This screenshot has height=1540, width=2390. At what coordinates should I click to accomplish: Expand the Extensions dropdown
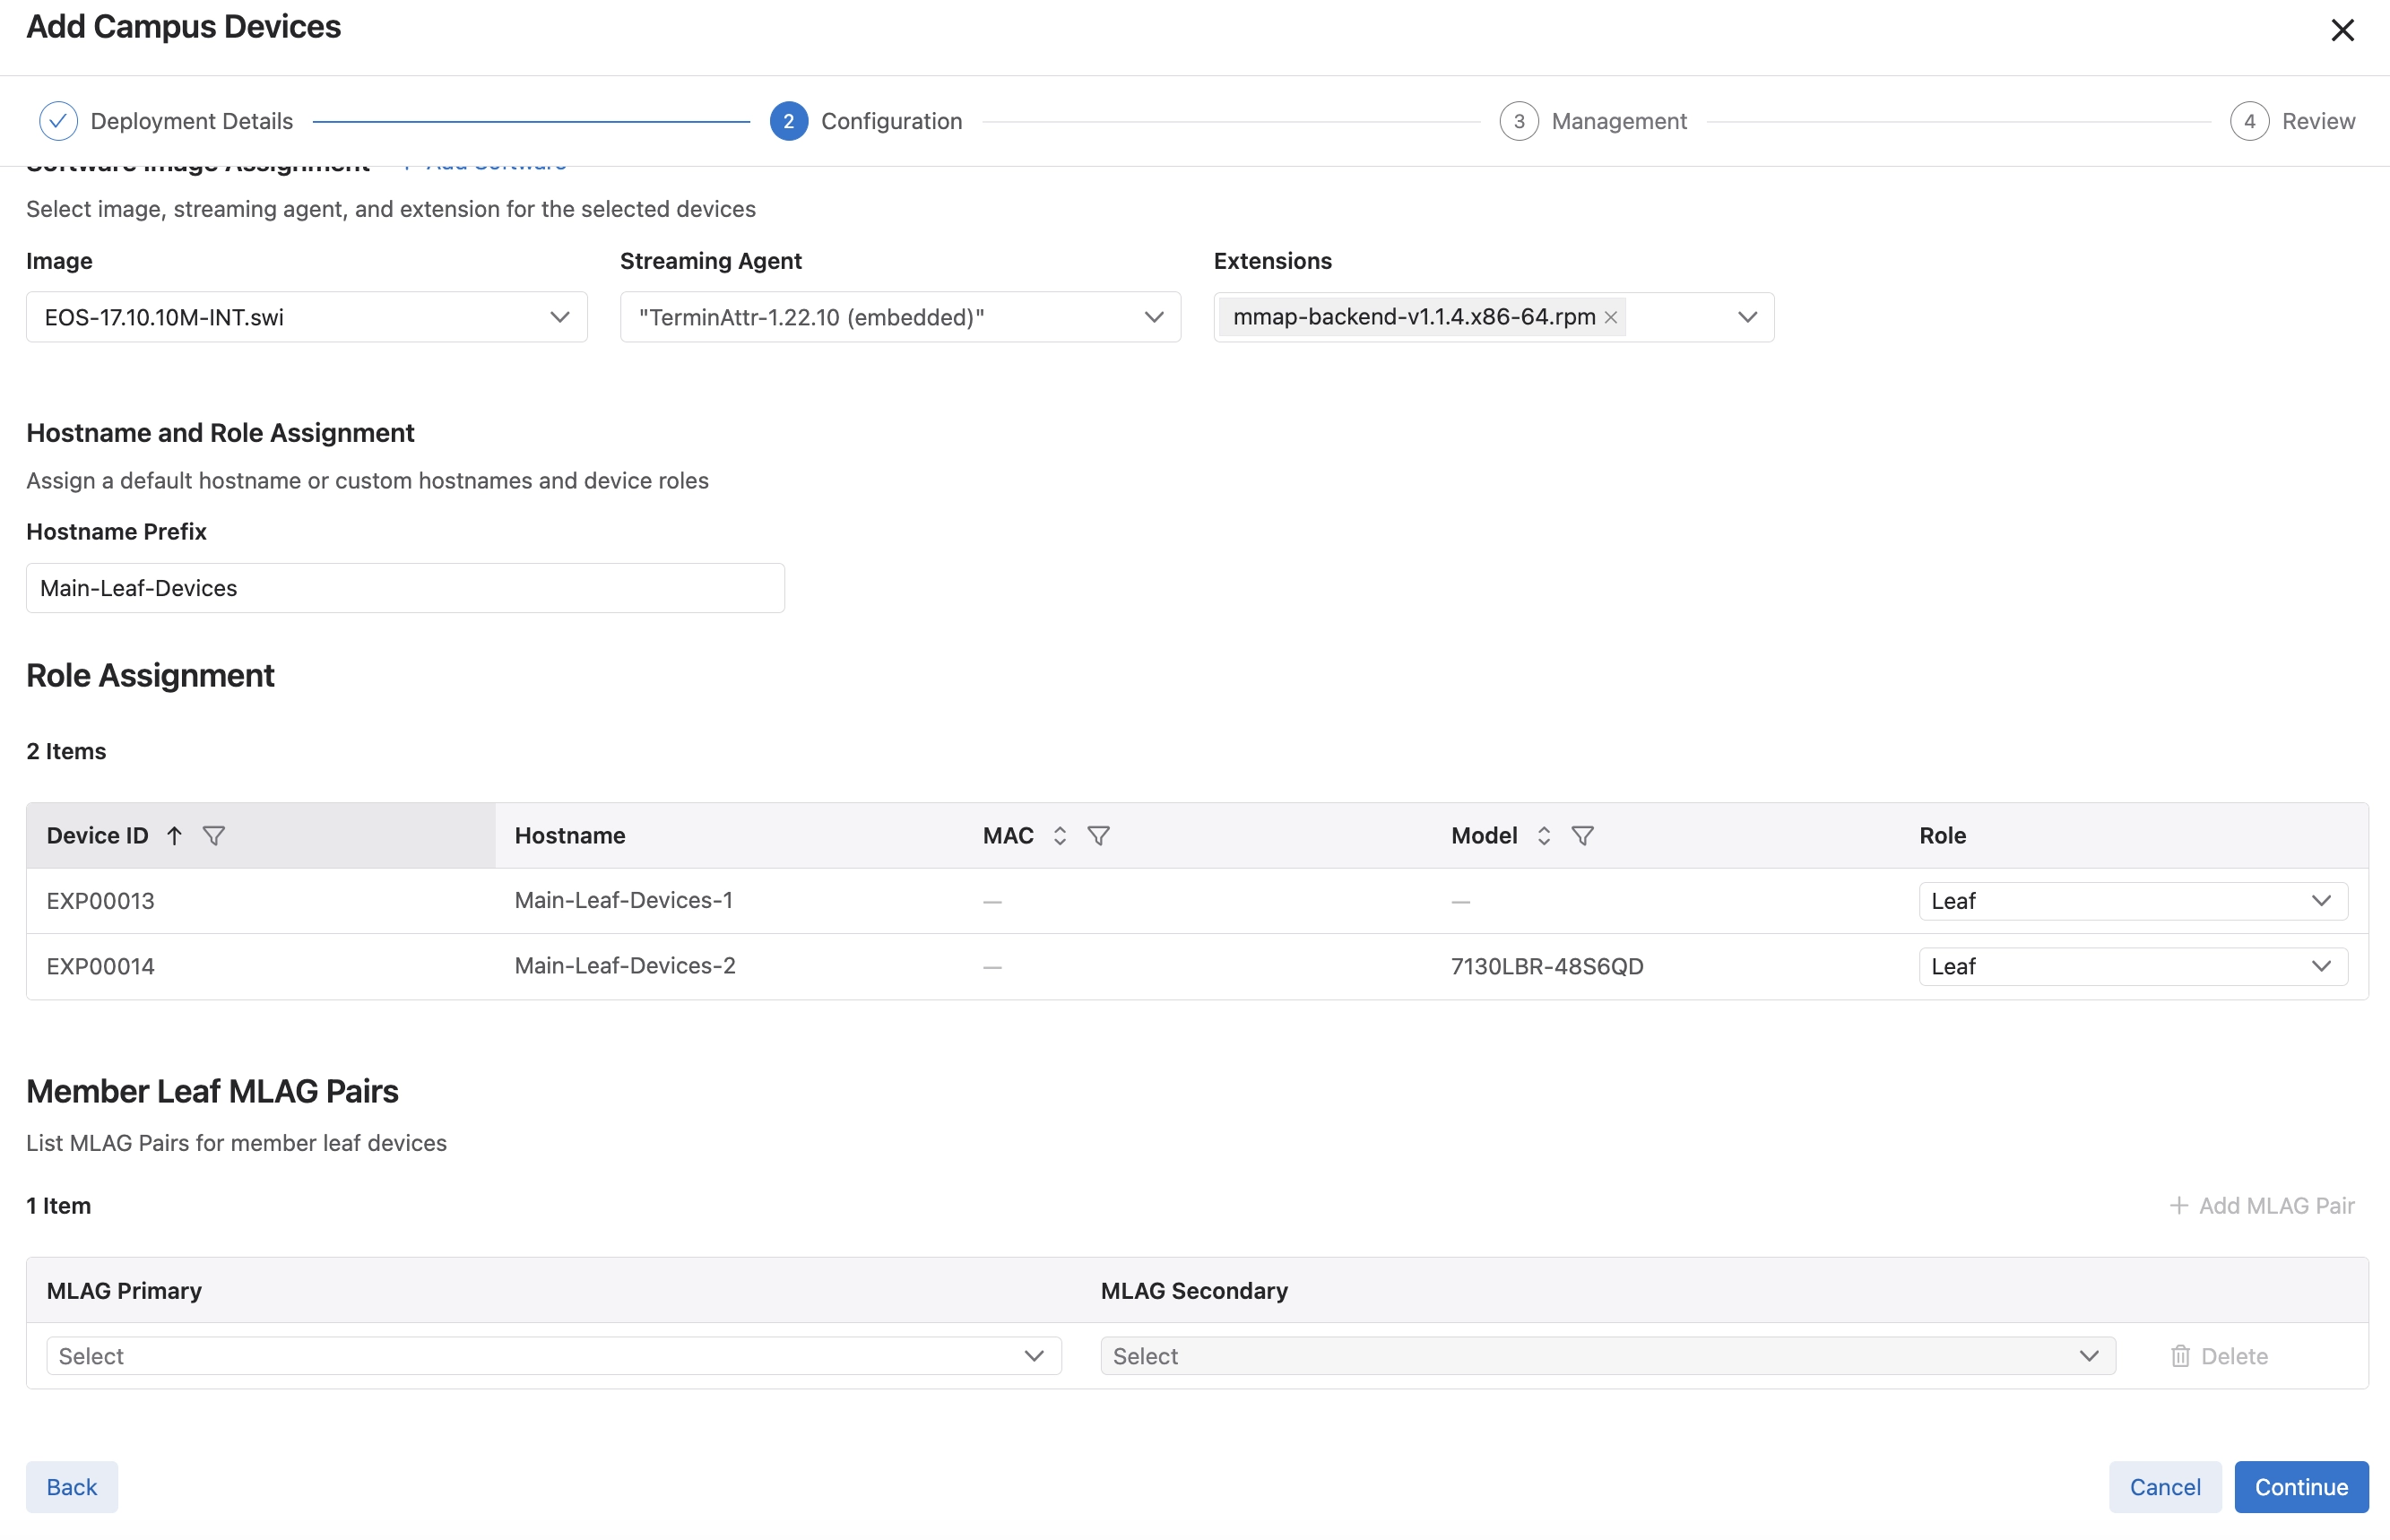1747,317
